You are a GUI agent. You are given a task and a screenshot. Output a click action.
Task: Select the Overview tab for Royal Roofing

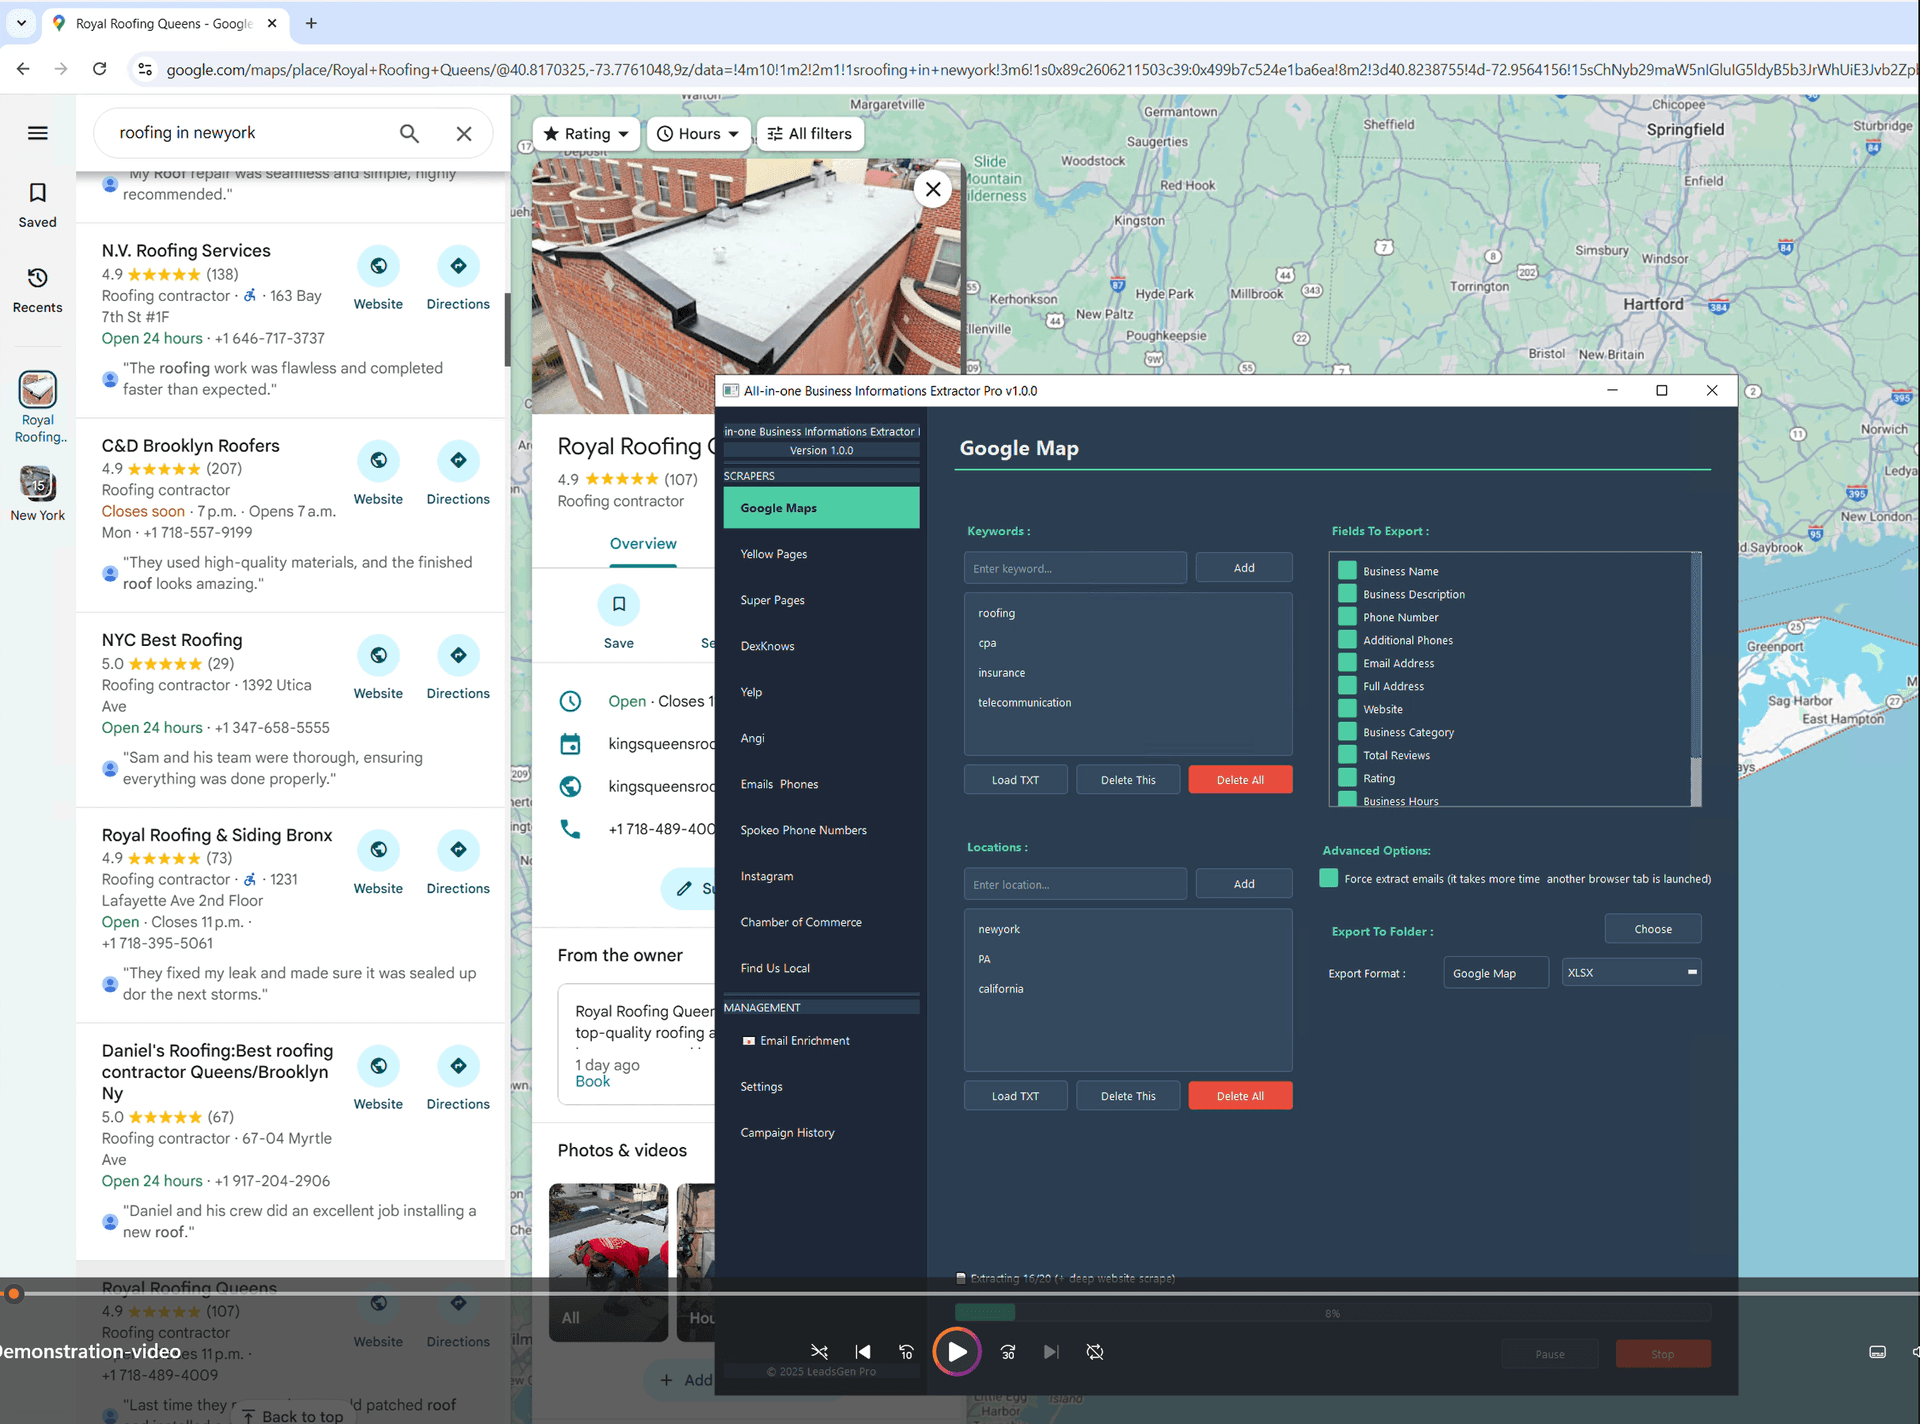(x=643, y=543)
